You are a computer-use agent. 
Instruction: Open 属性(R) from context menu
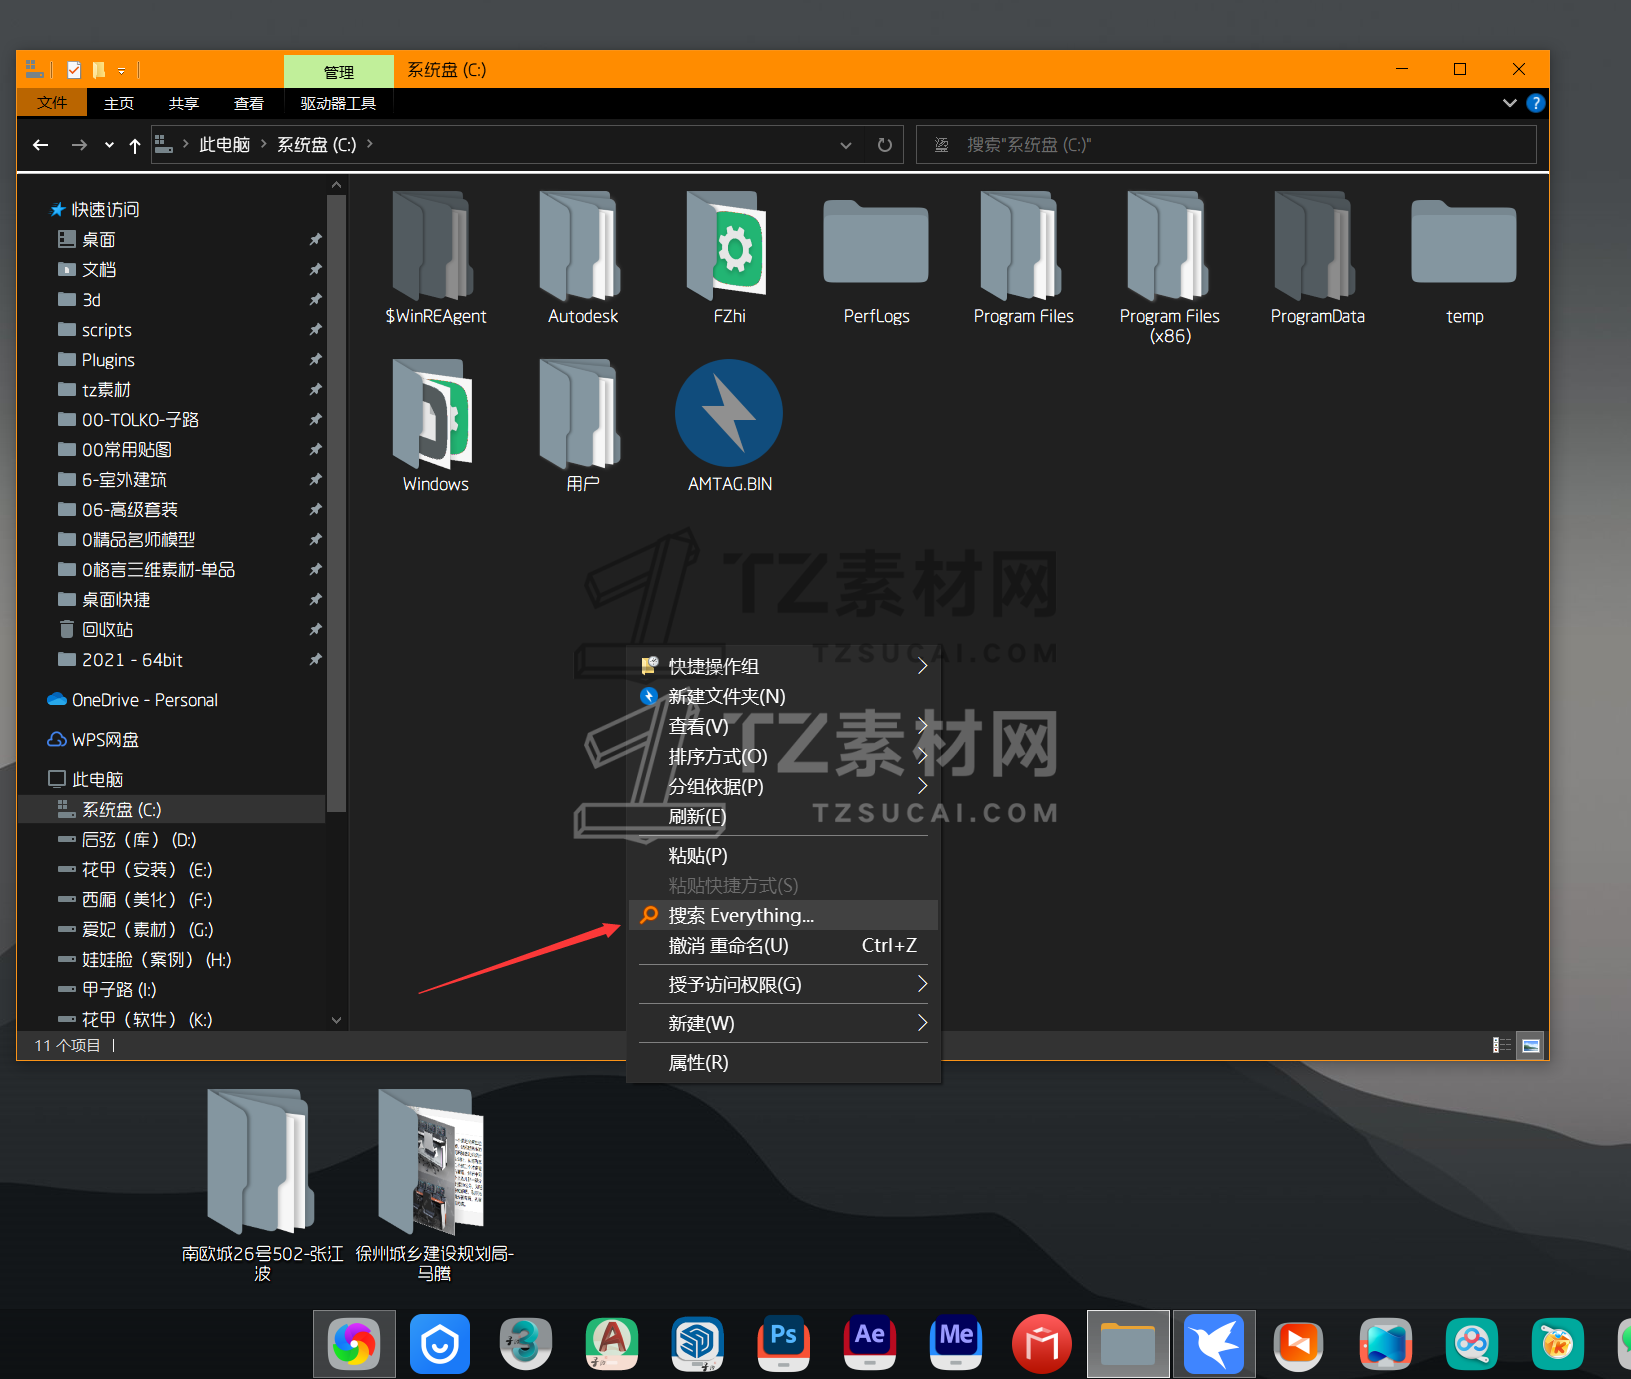point(784,1062)
